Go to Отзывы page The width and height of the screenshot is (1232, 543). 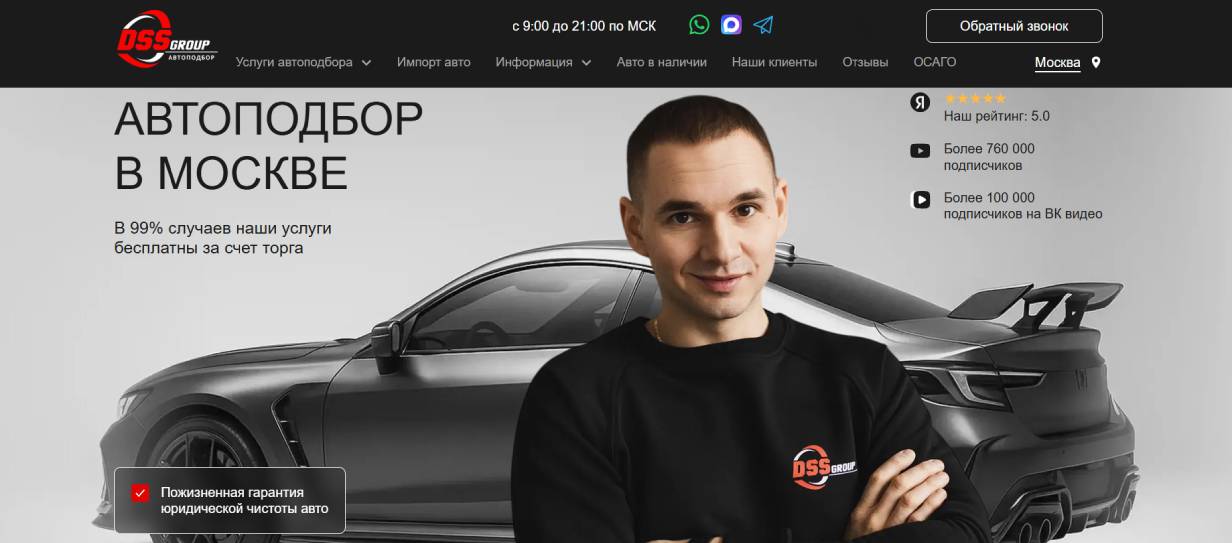click(x=865, y=62)
